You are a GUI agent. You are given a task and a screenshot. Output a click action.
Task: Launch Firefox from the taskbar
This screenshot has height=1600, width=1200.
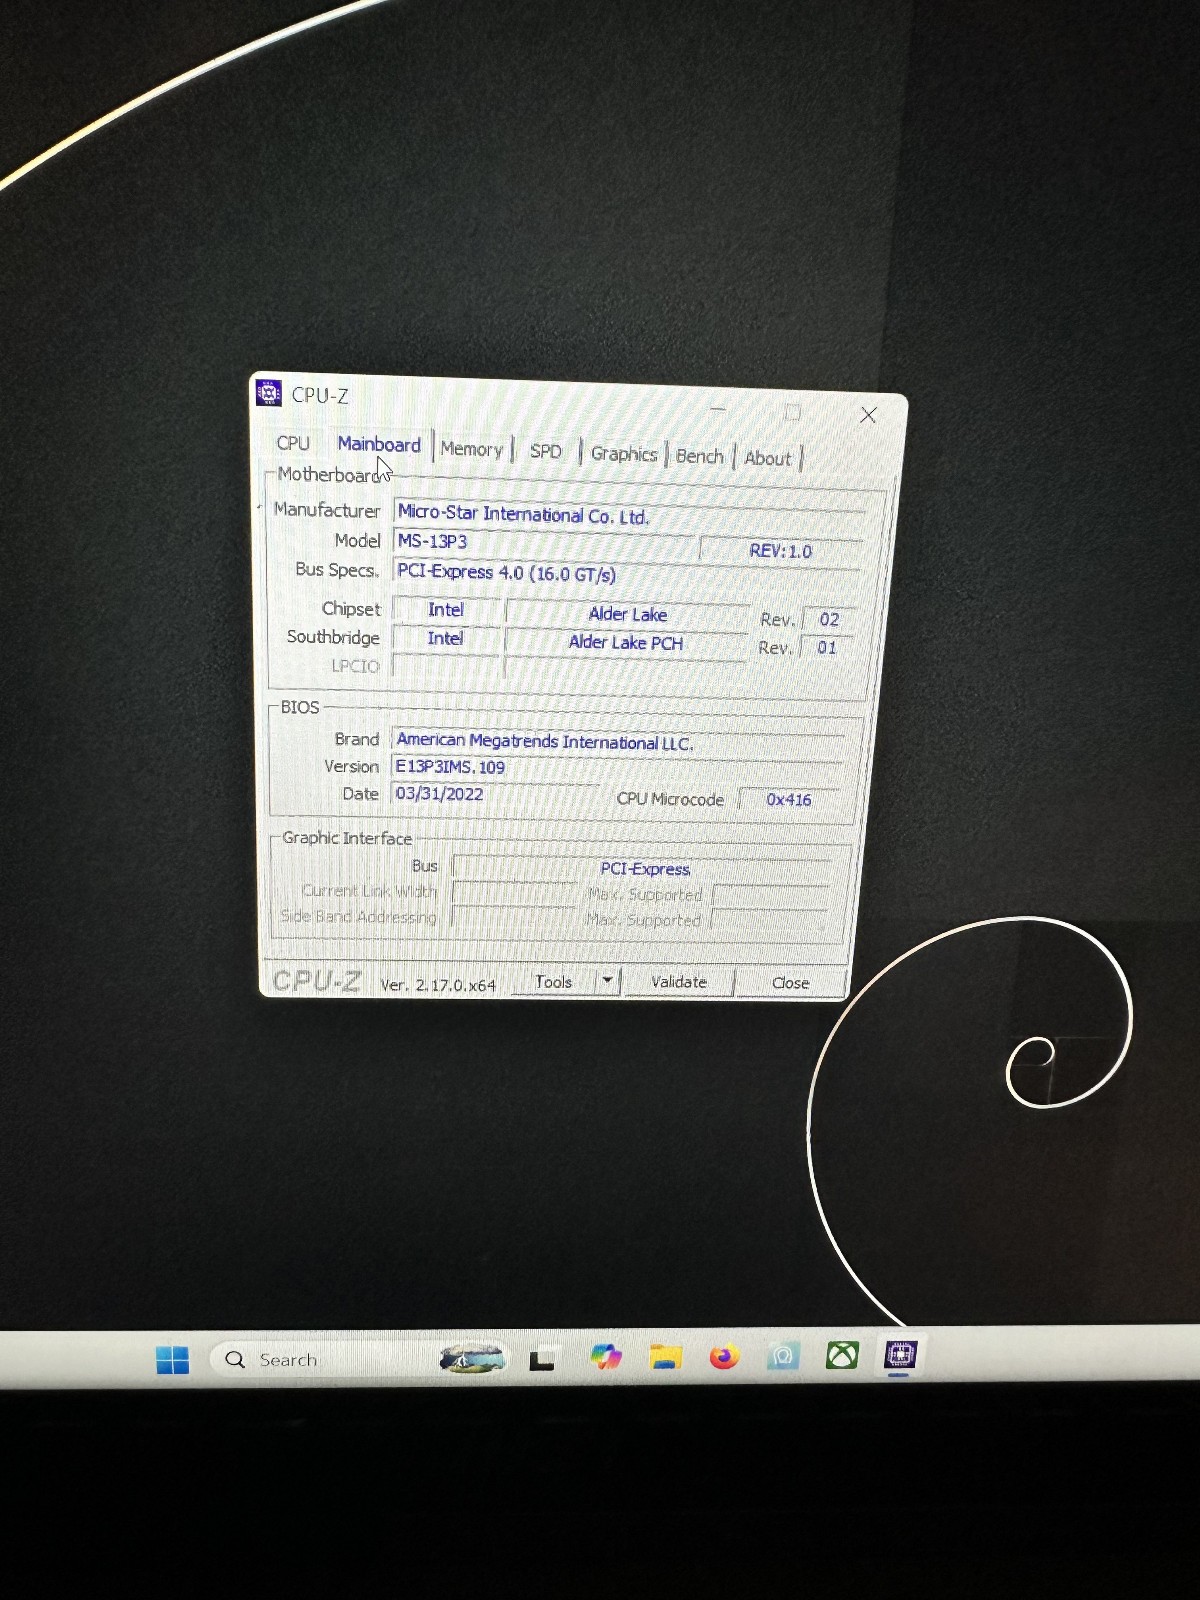point(724,1356)
